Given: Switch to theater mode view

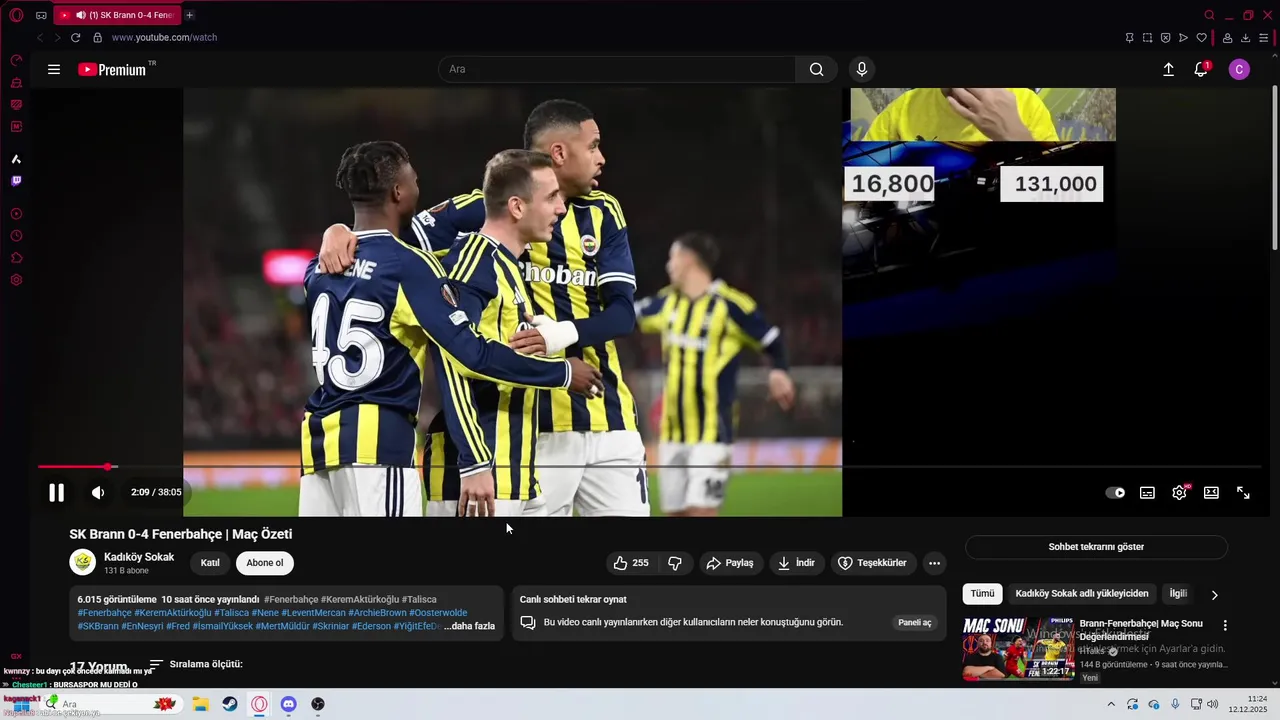Looking at the screenshot, I should click(x=1211, y=492).
